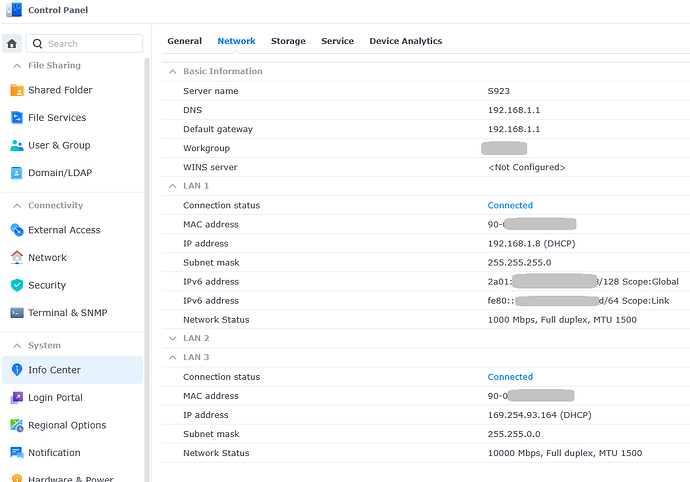Image resolution: width=690 pixels, height=482 pixels.
Task: Click the Terminal & SNMP icon
Action: click(x=17, y=313)
